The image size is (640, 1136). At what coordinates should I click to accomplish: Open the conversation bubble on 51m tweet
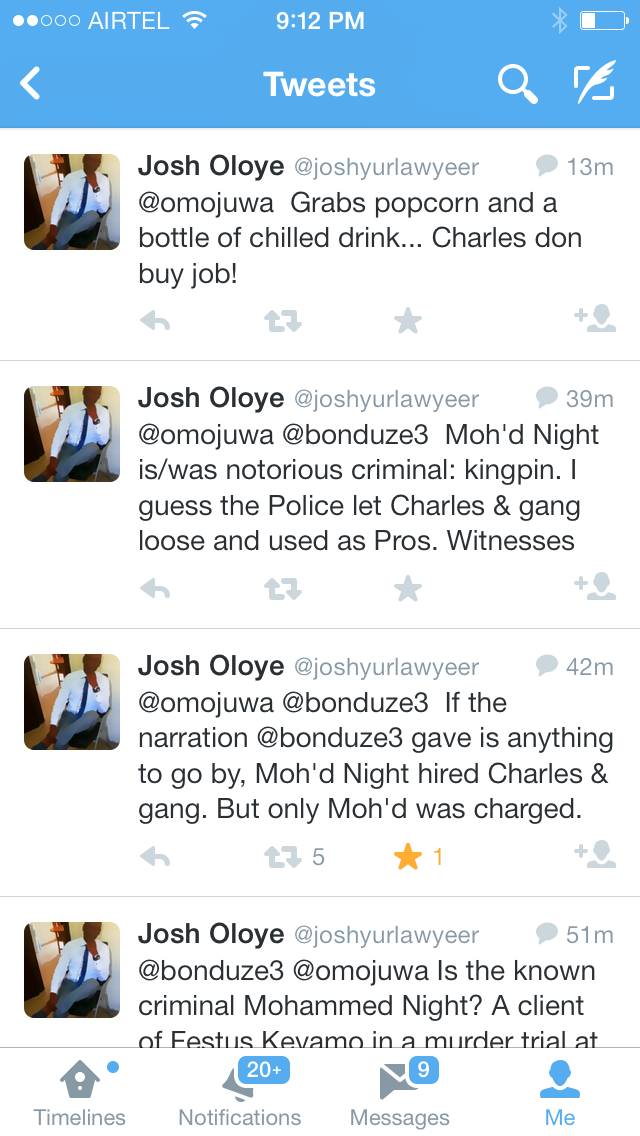(x=546, y=933)
